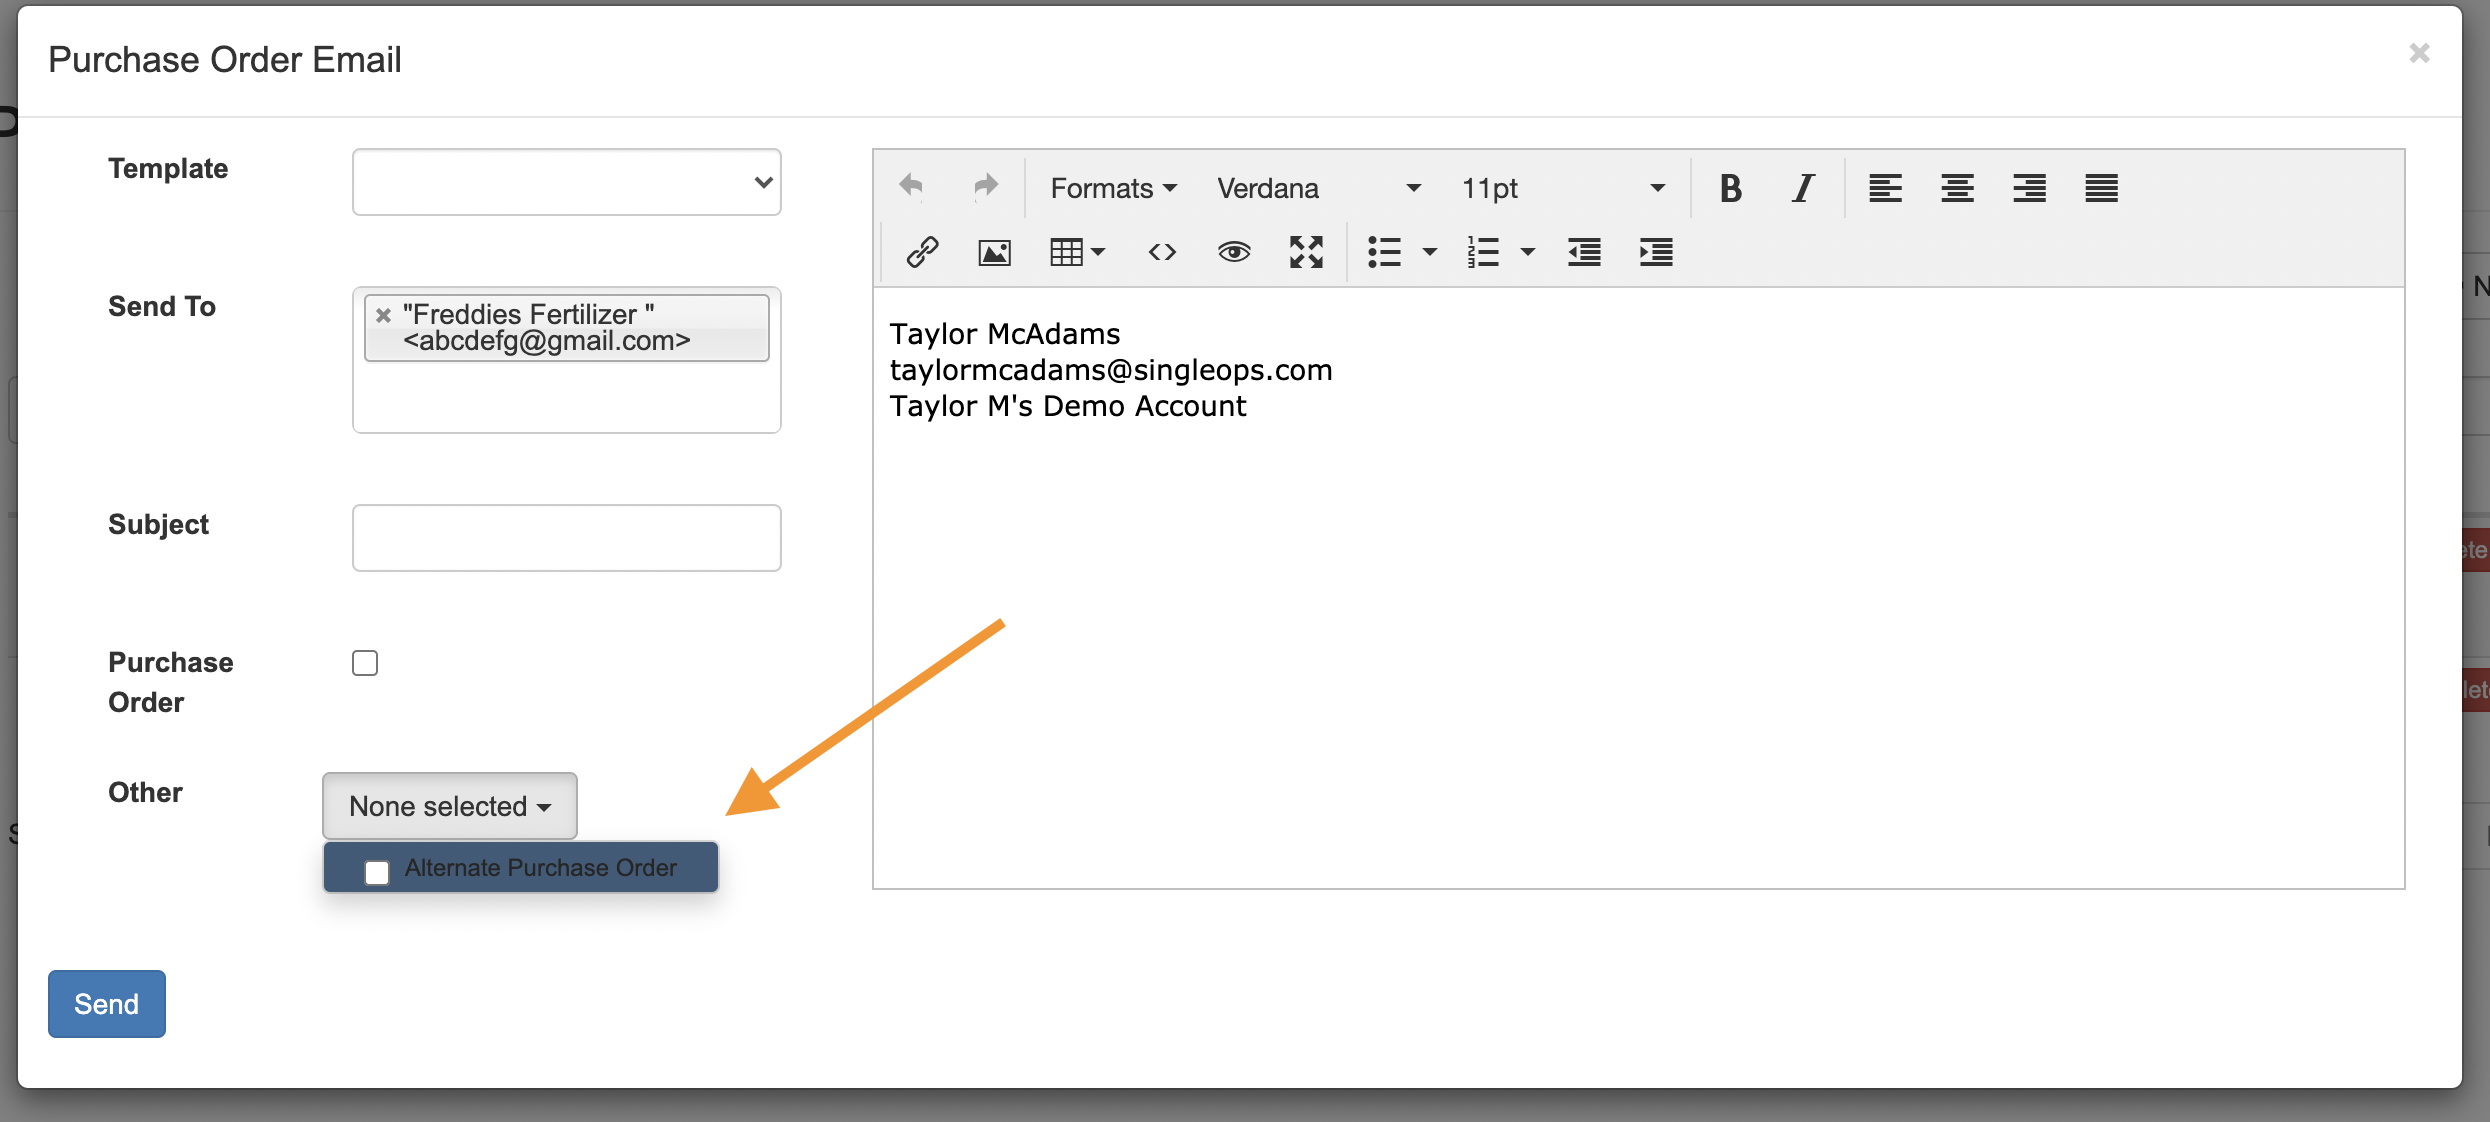
Task: Check the Purchase Order checkbox
Action: 365,663
